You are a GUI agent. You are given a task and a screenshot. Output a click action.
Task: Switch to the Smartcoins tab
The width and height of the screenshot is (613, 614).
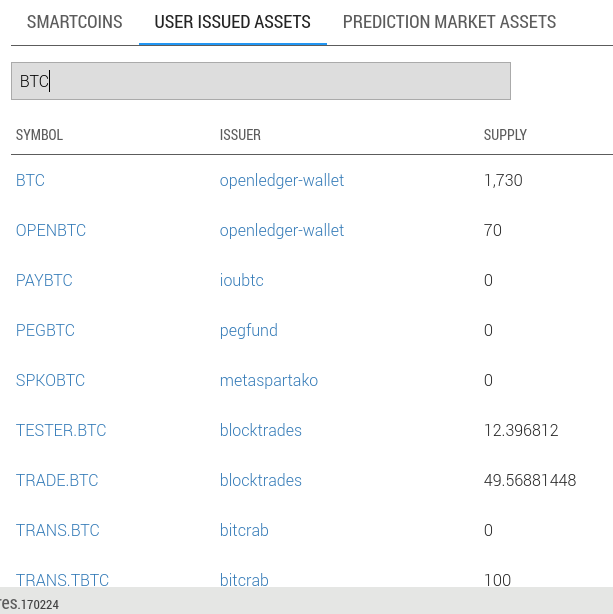coord(74,22)
